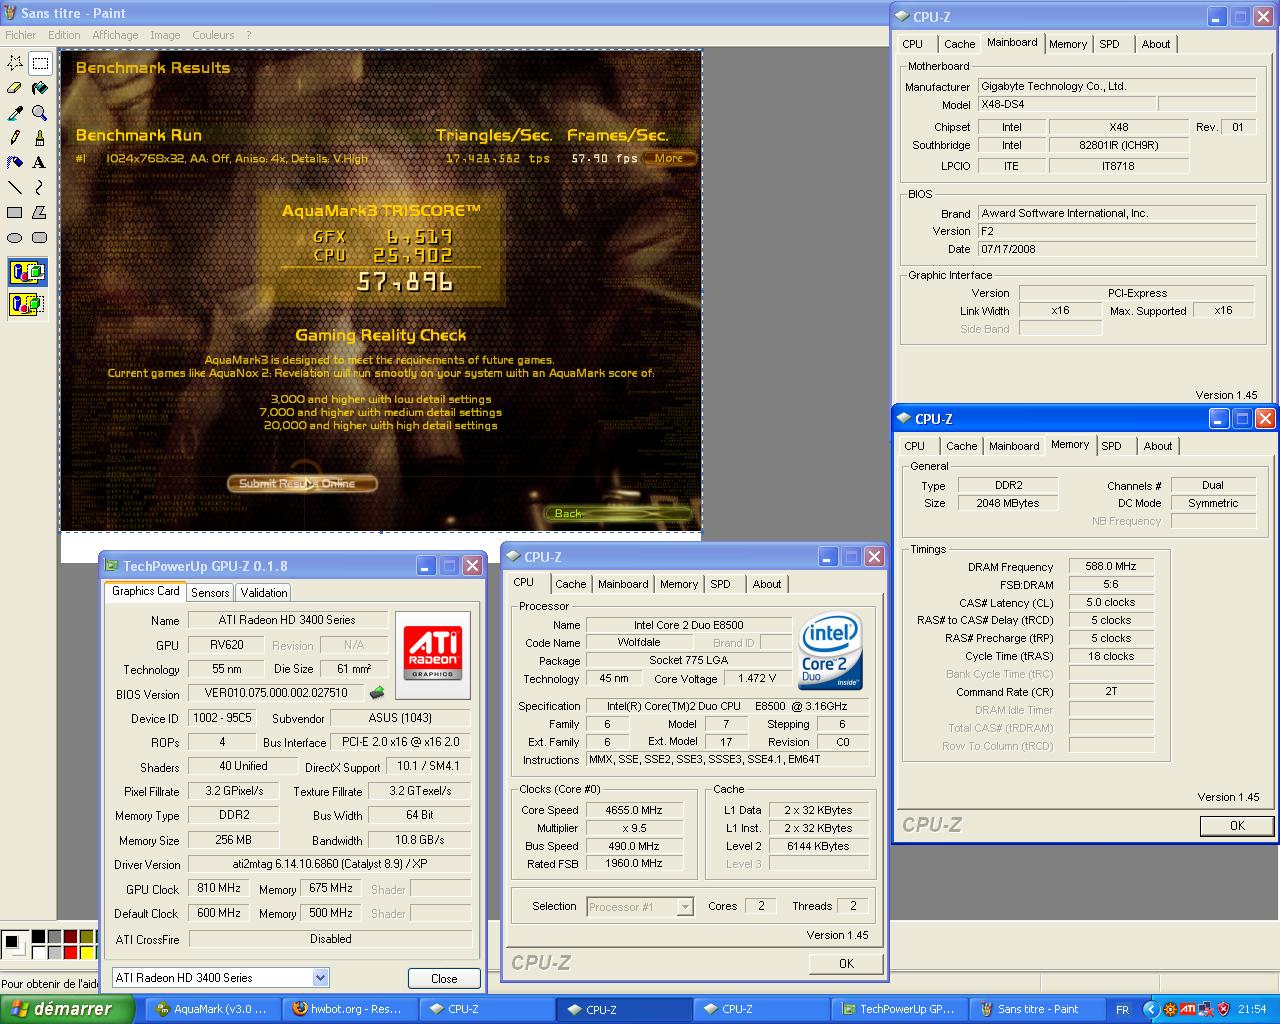Screen dimensions: 1280x1024
Task: Pick the Rectangle shape tool
Action: tap(15, 212)
